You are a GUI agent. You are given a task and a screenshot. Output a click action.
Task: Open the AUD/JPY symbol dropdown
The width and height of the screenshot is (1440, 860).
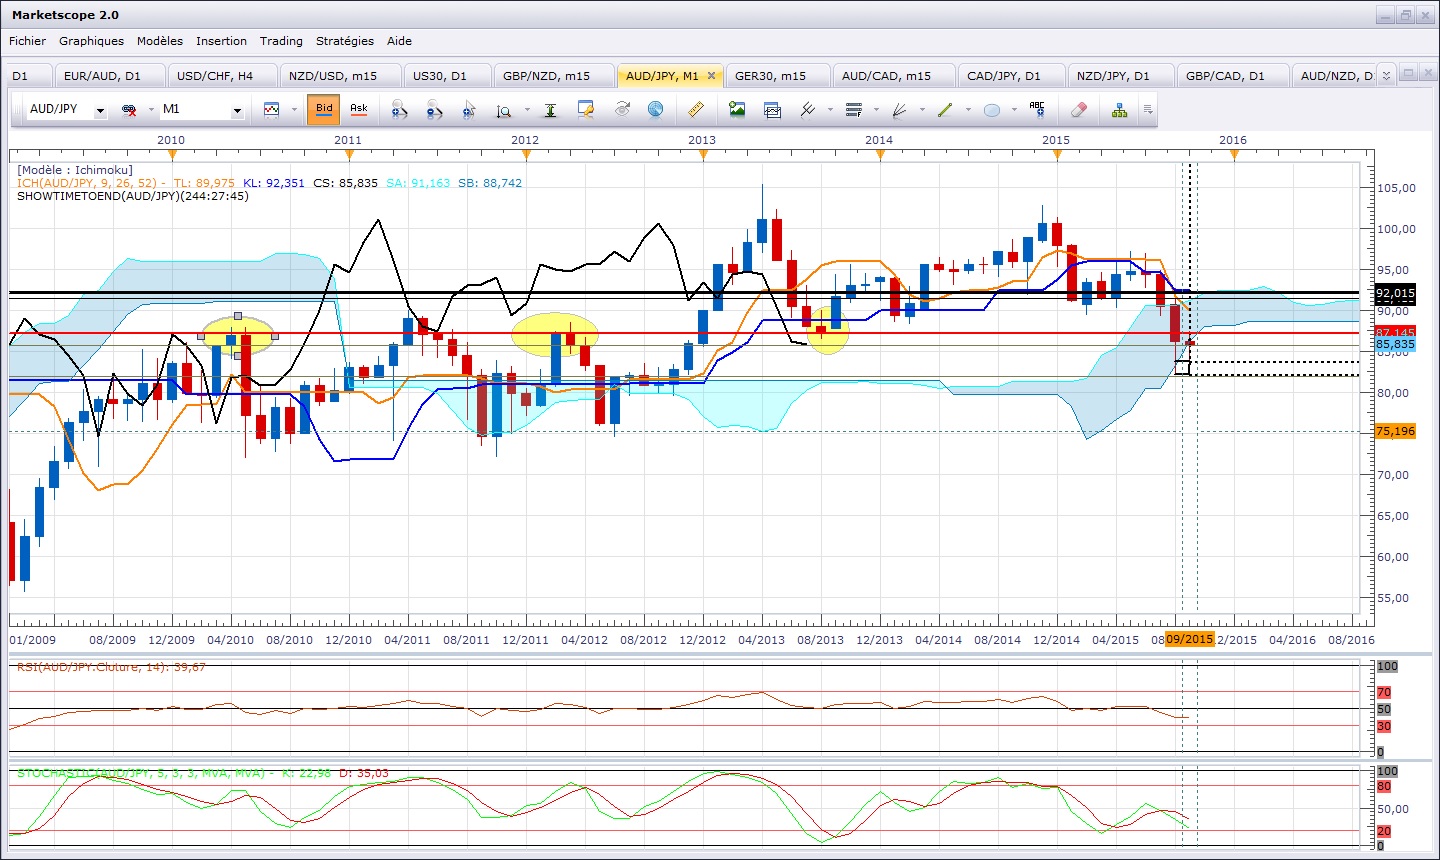100,110
